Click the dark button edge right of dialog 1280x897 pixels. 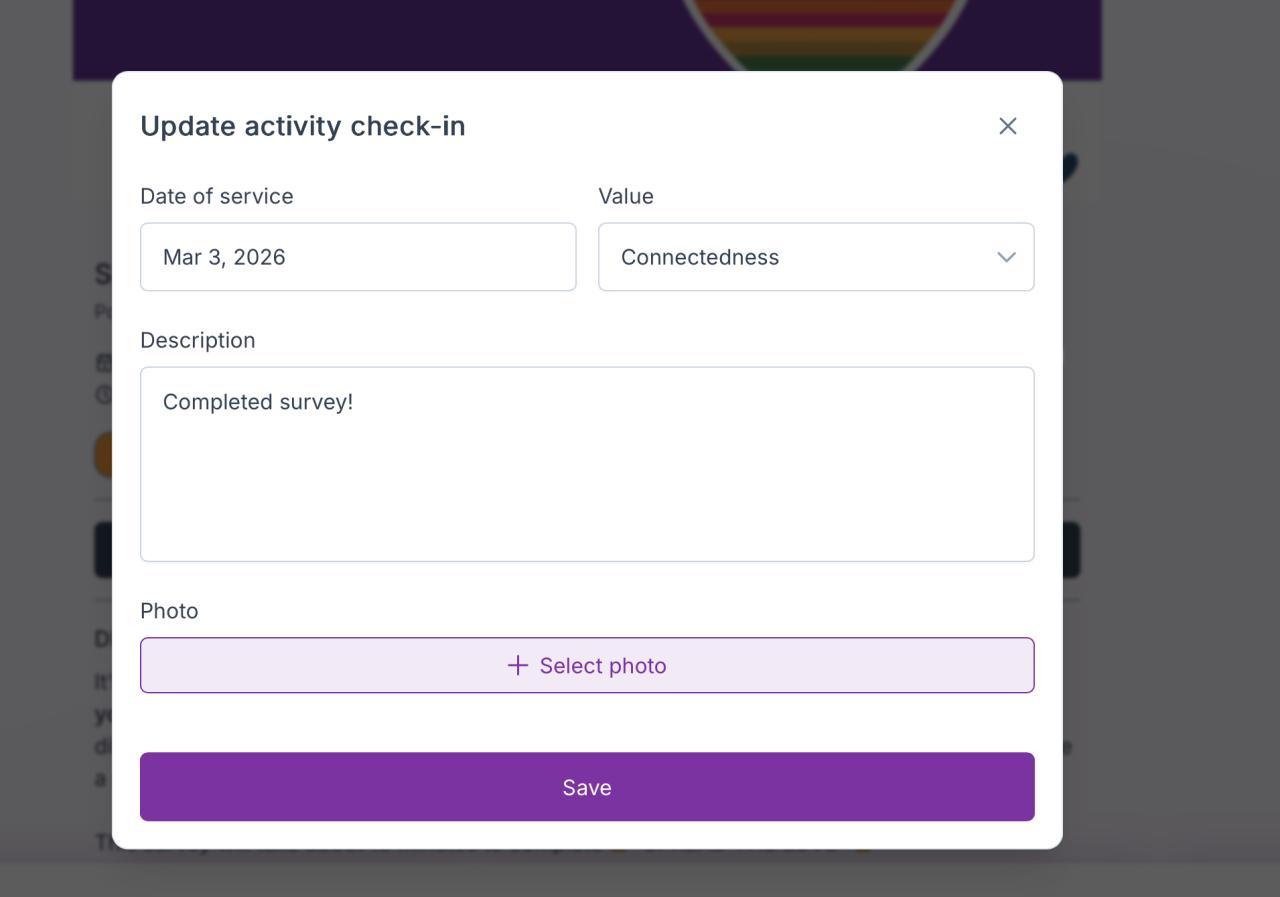pyautogui.click(x=1071, y=549)
